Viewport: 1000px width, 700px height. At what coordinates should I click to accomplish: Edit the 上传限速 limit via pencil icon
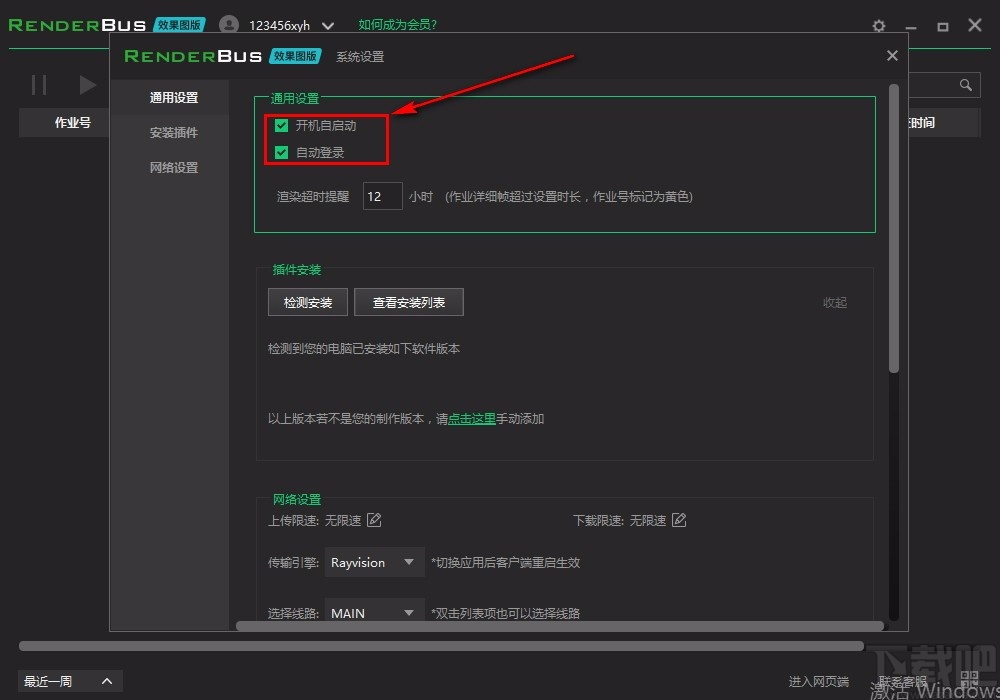[x=374, y=520]
